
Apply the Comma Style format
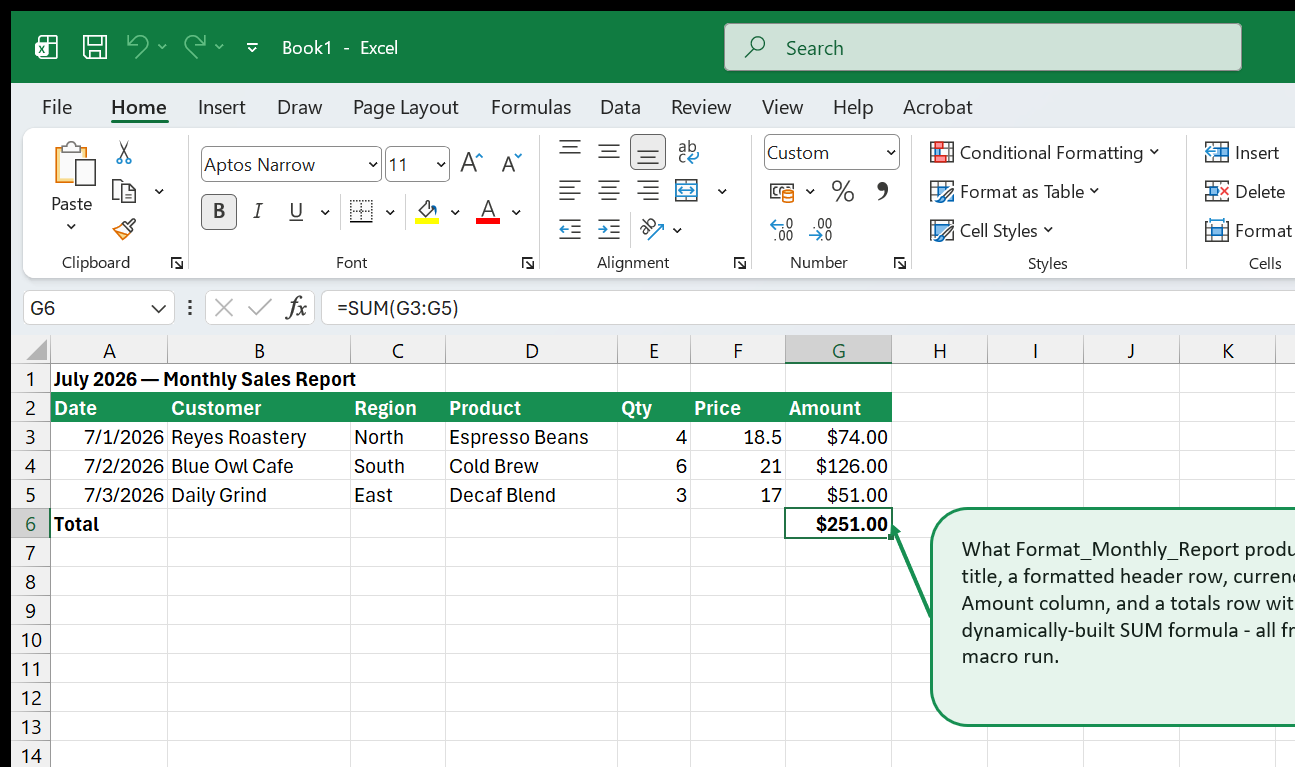click(x=882, y=191)
